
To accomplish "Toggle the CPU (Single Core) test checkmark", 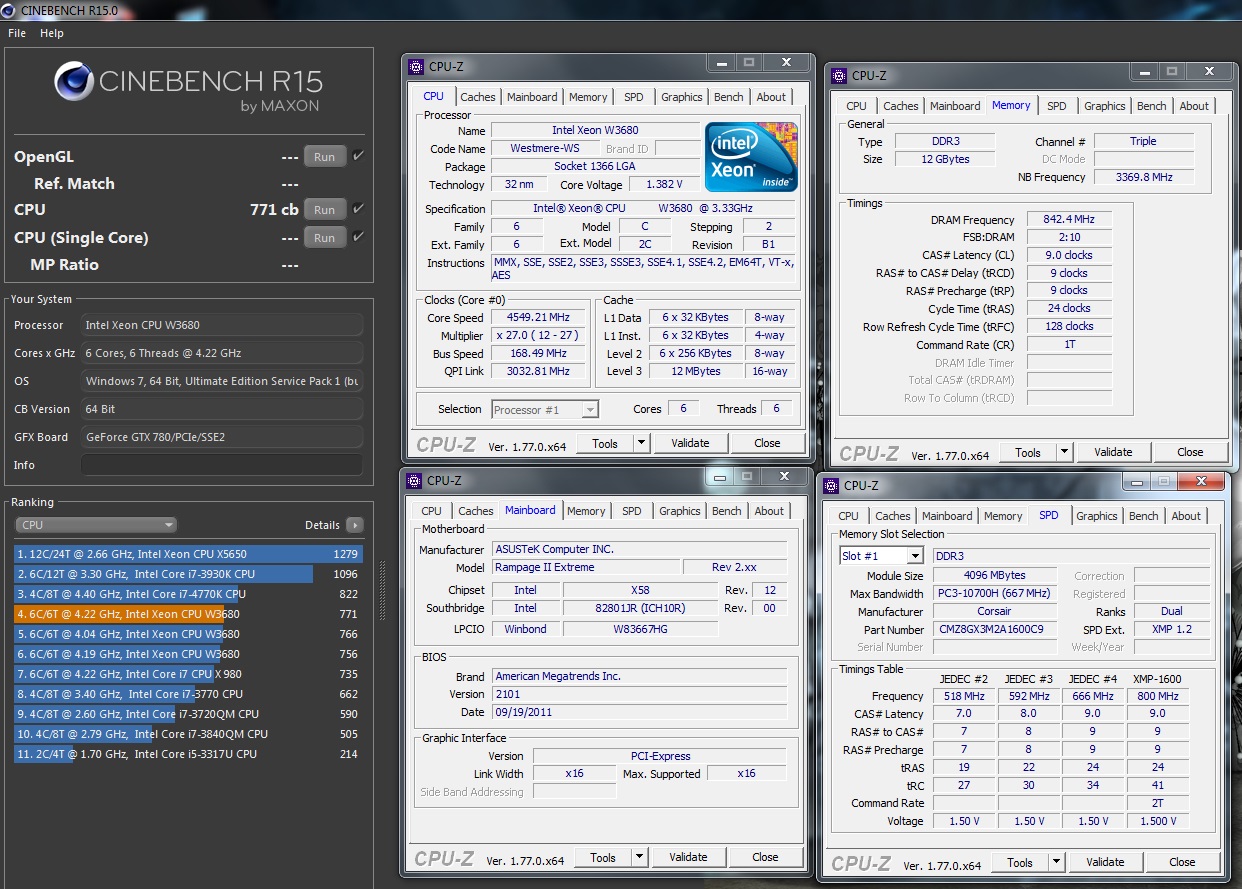I will click(x=358, y=237).
